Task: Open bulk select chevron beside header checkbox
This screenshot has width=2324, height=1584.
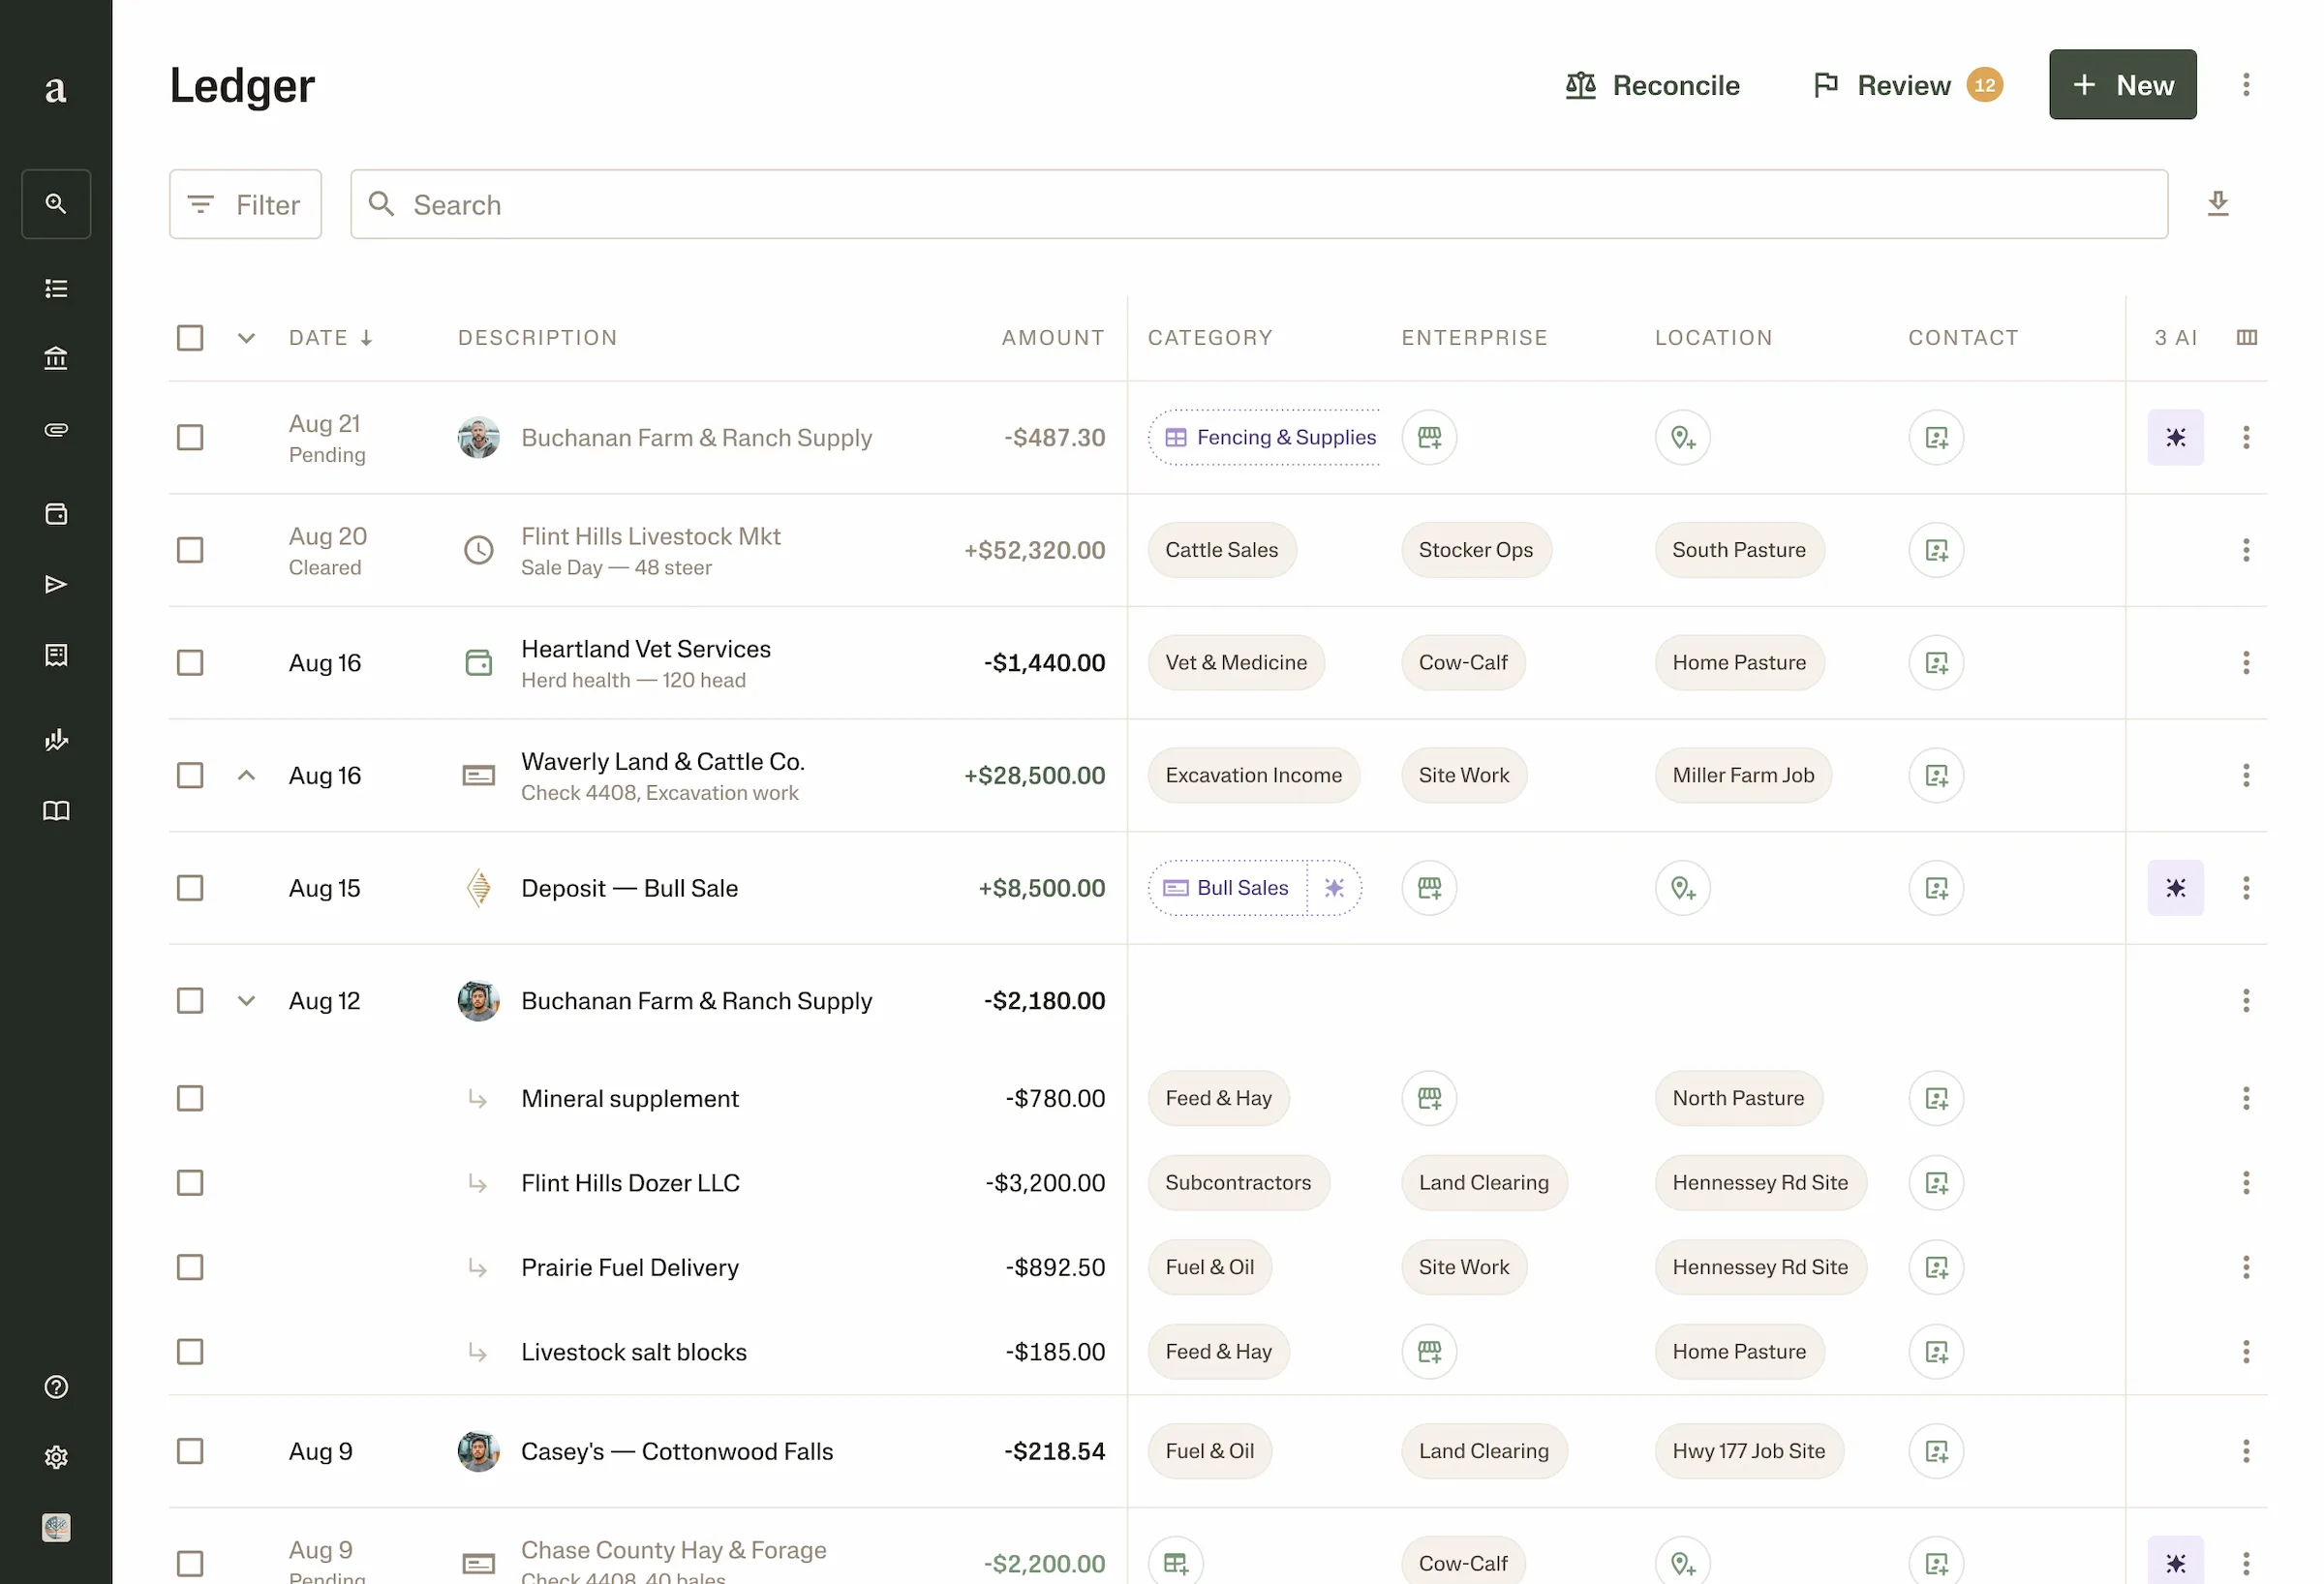Action: pos(246,338)
